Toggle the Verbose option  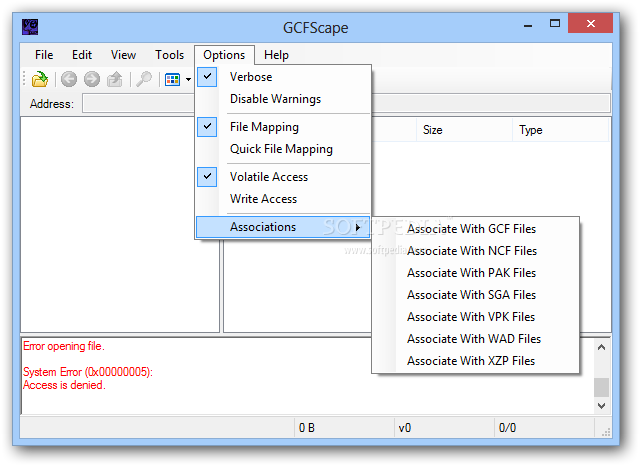pyautogui.click(x=283, y=77)
